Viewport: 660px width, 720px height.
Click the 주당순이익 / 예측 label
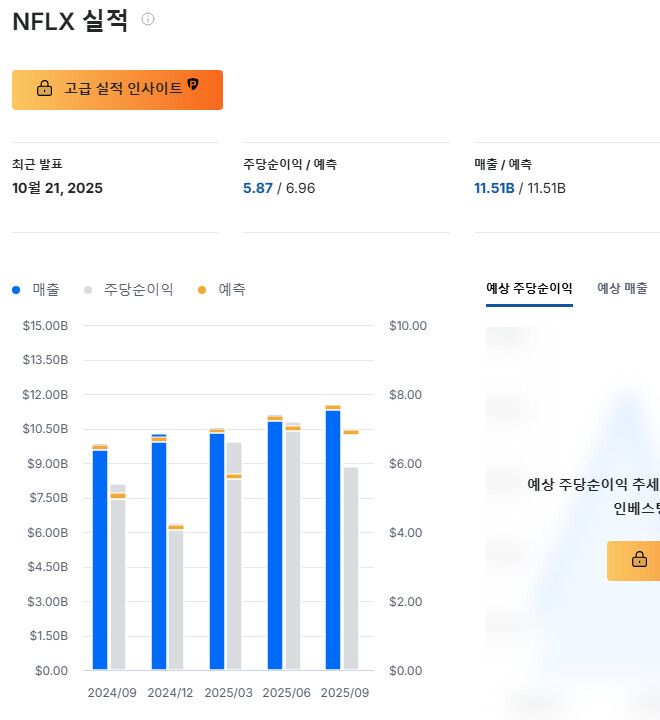click(x=290, y=164)
